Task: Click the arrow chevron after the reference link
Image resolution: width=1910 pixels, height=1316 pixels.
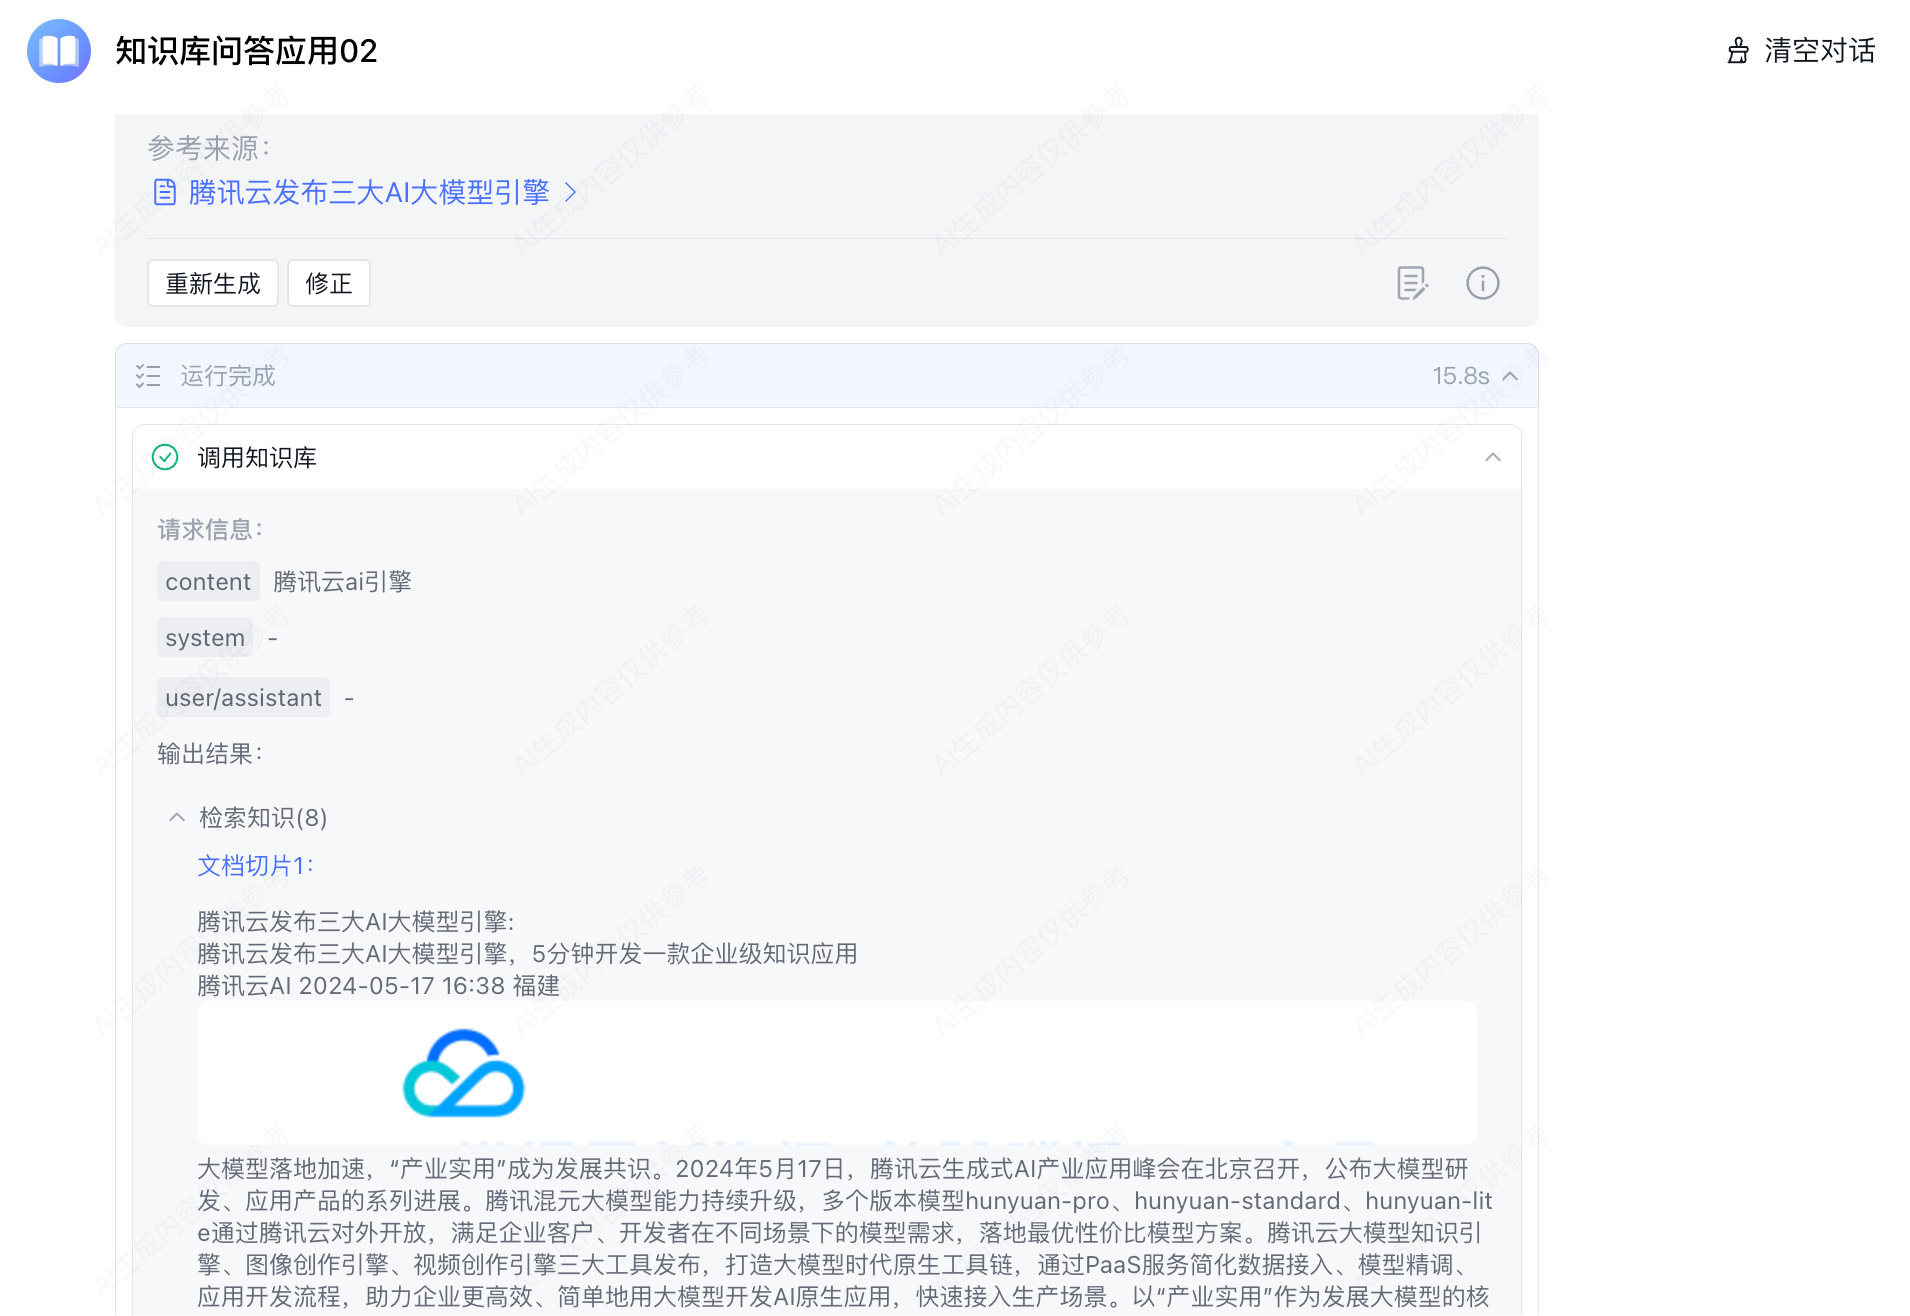Action: pos(571,192)
